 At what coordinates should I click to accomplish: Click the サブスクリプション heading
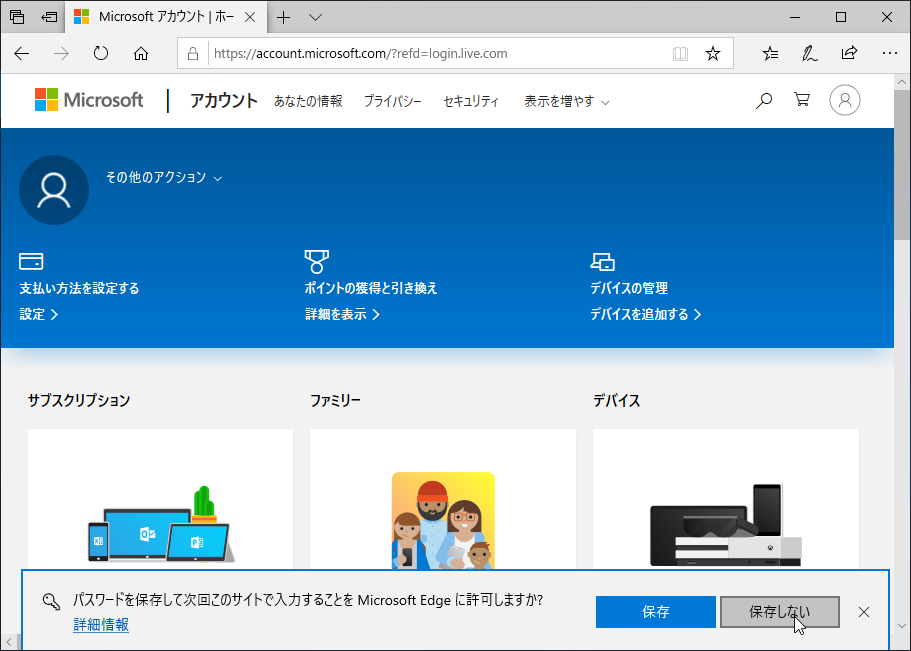(x=79, y=400)
